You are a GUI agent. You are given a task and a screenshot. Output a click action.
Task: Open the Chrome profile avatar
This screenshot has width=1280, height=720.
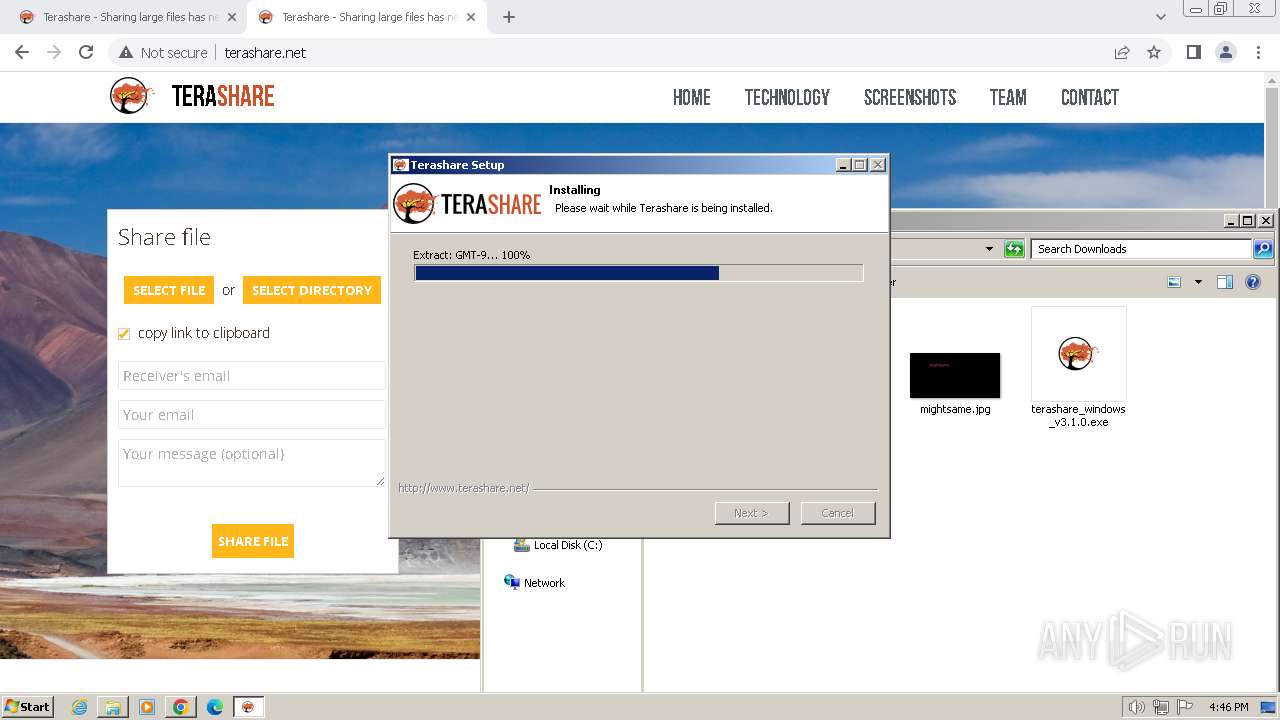(1225, 52)
